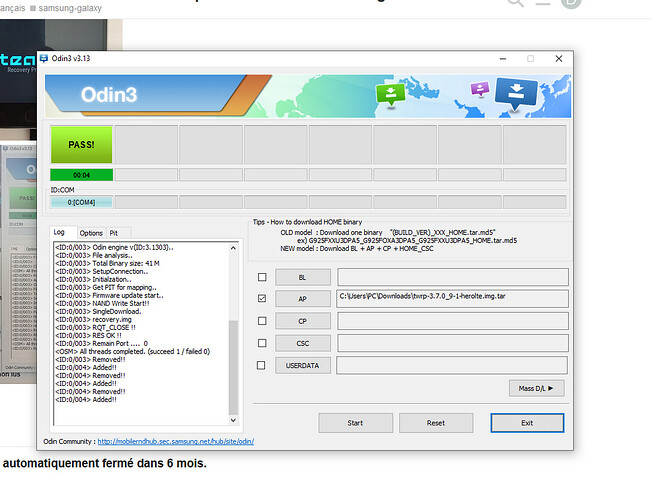Click the 0:[COM4] port box

[x=82, y=203]
